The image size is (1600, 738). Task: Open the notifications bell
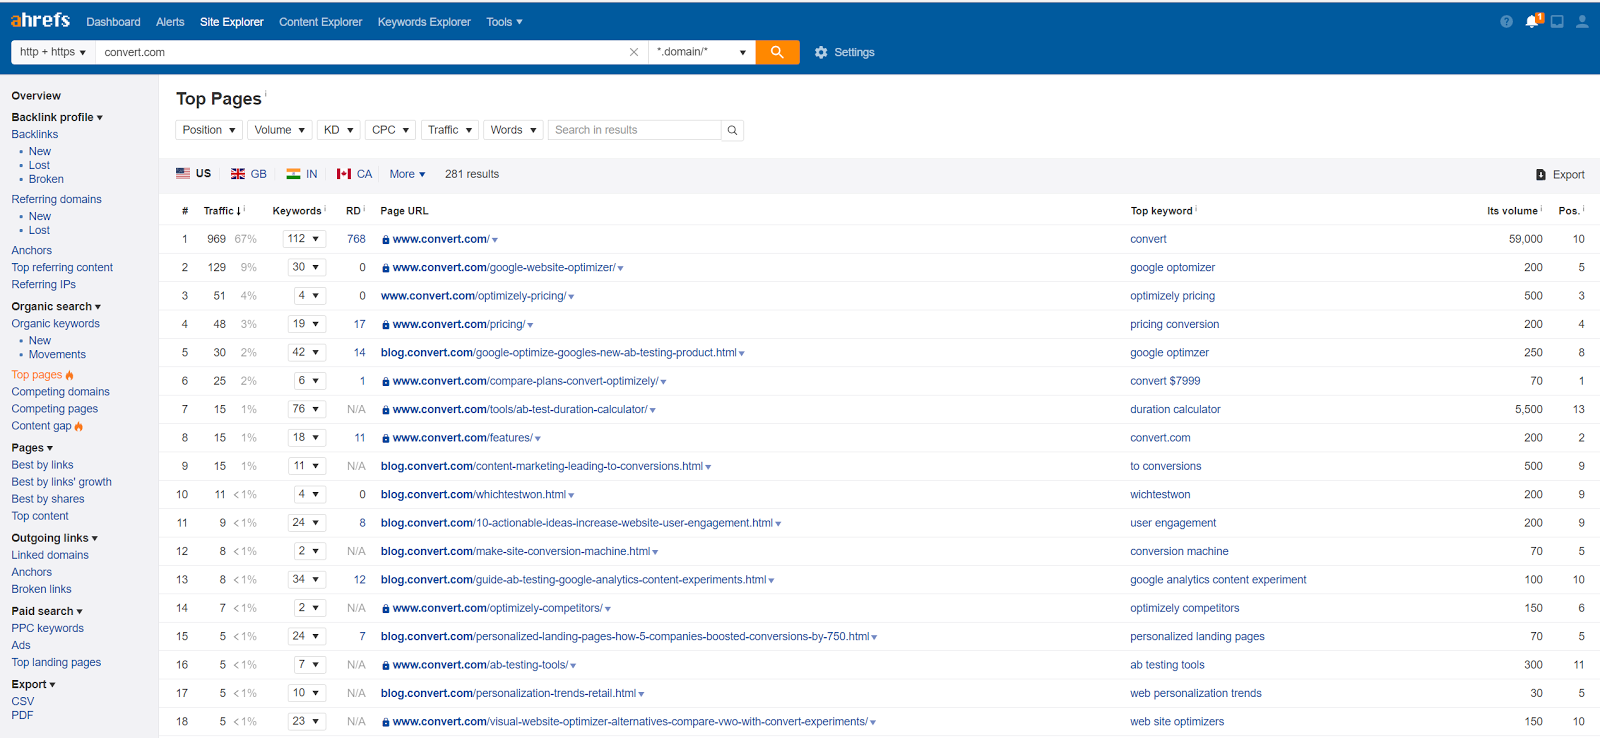click(1532, 21)
